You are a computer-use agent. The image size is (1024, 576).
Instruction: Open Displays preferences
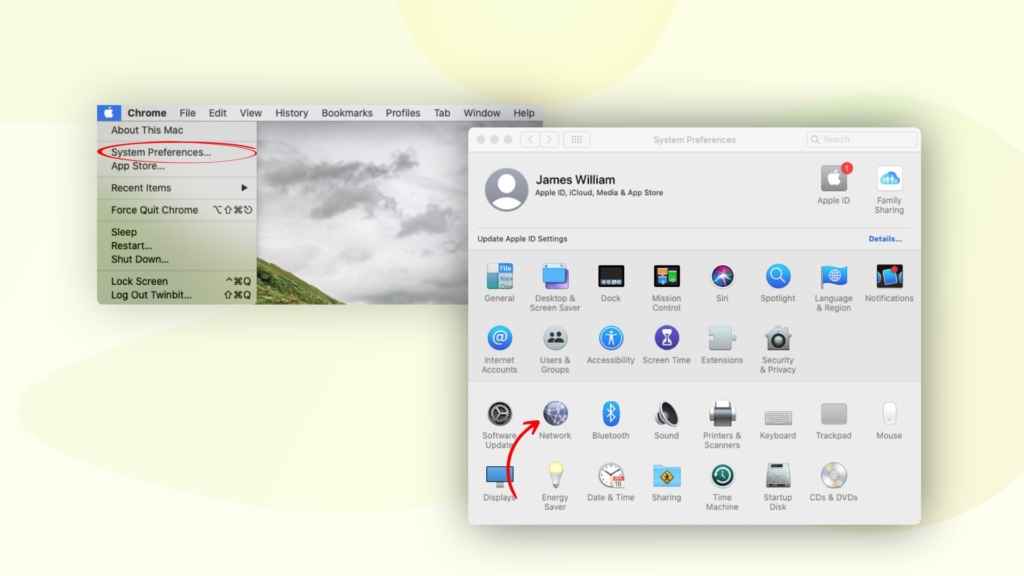500,482
